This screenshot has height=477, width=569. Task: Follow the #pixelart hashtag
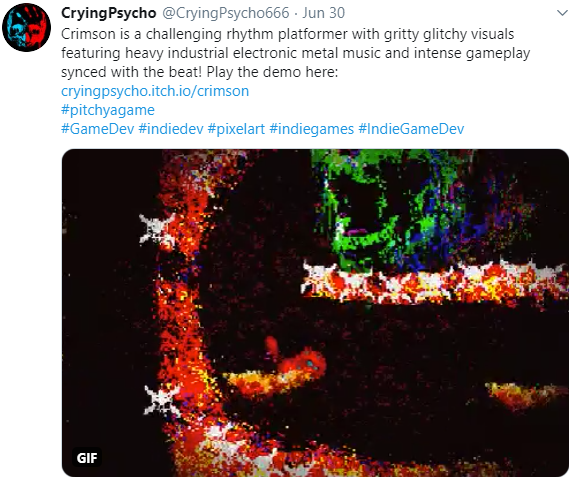pyautogui.click(x=236, y=129)
